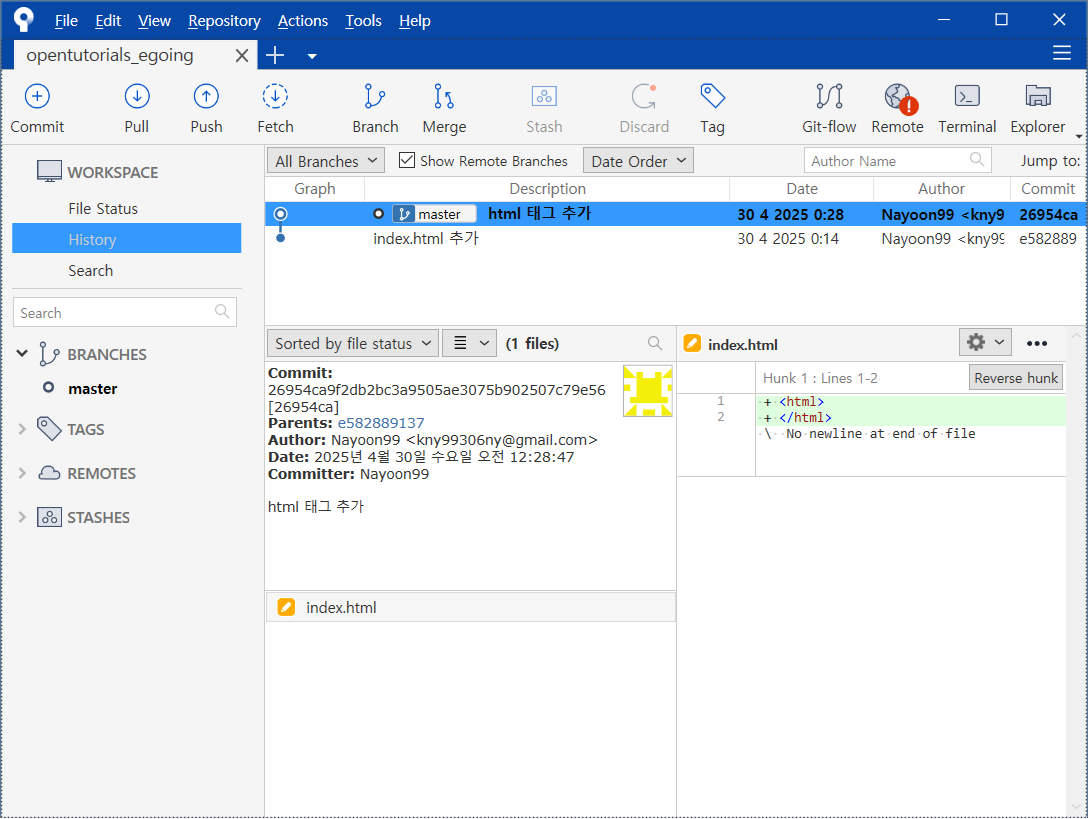
Task: Open the tab list dropdown arrow
Action: pyautogui.click(x=312, y=56)
